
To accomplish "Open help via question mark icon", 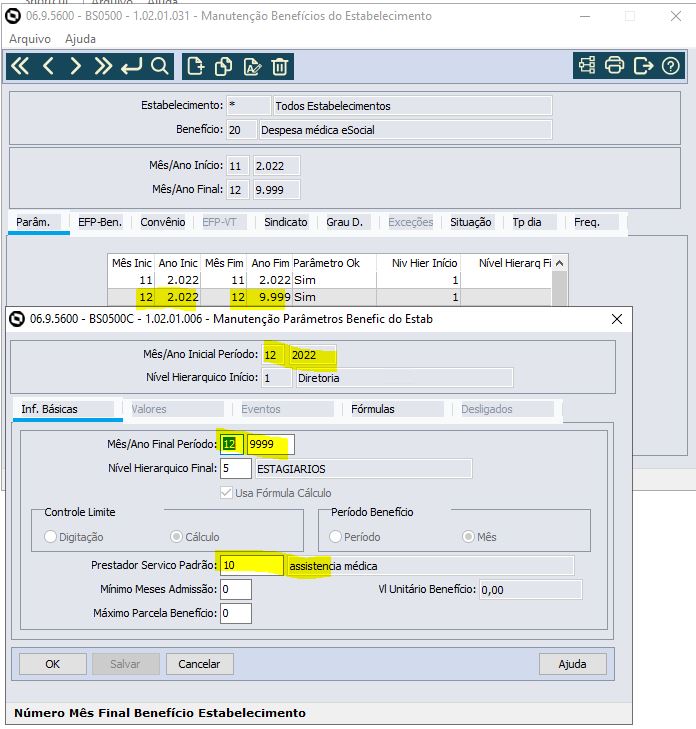I will point(670,66).
